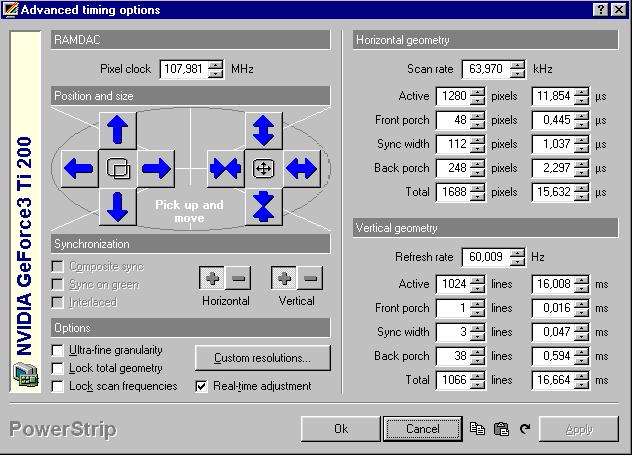Select negative vertical sync polarity
Image resolution: width=633 pixels, height=456 pixels.
click(x=311, y=279)
